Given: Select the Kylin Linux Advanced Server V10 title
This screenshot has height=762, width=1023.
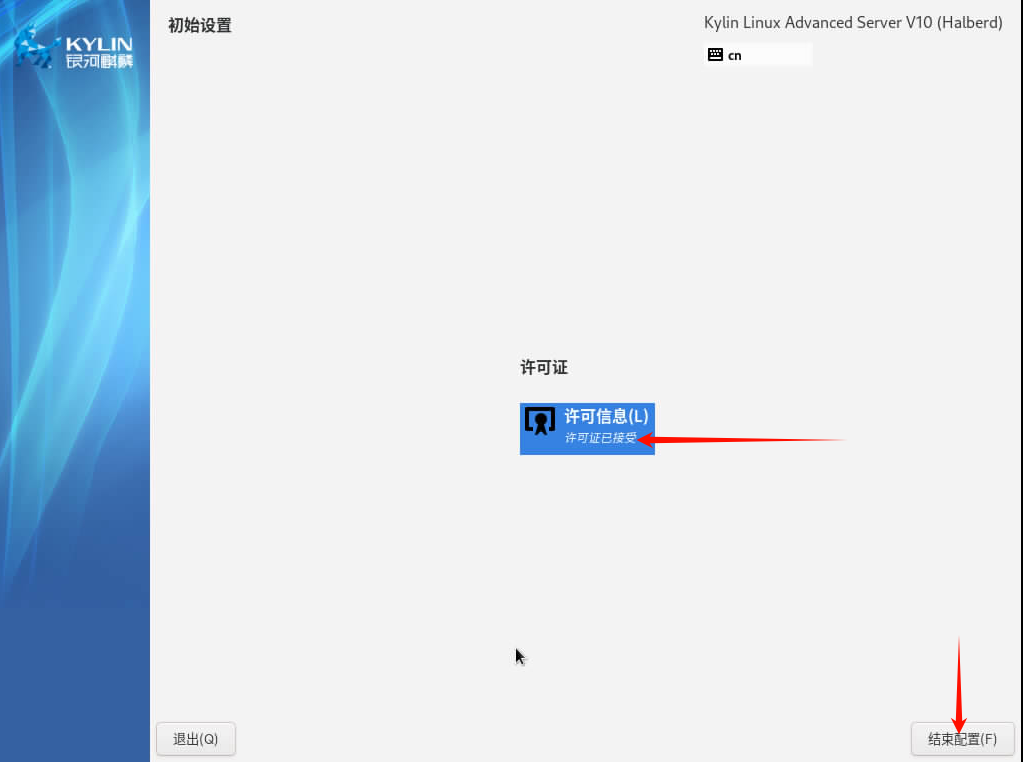Looking at the screenshot, I should coord(853,22).
